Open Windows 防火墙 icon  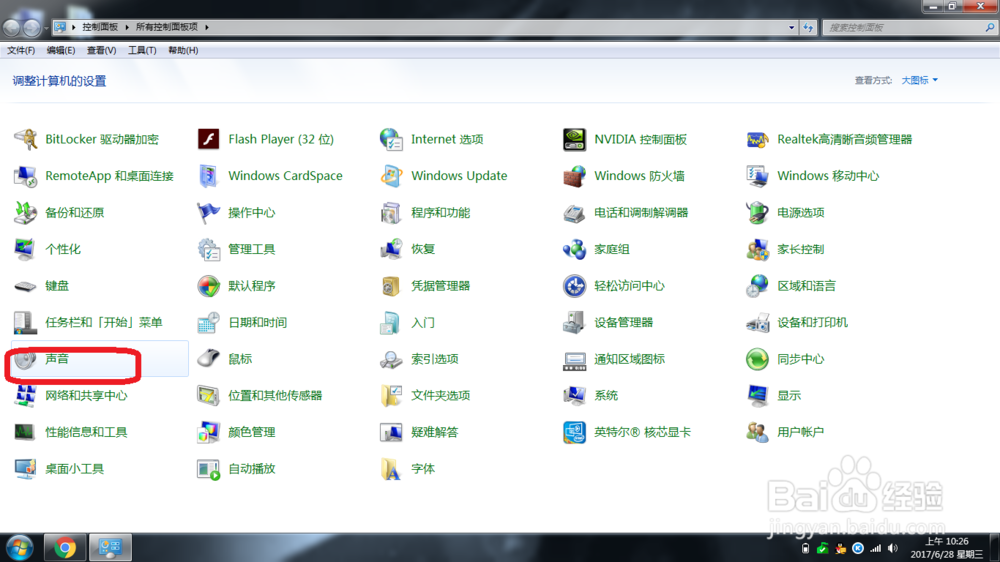(574, 175)
